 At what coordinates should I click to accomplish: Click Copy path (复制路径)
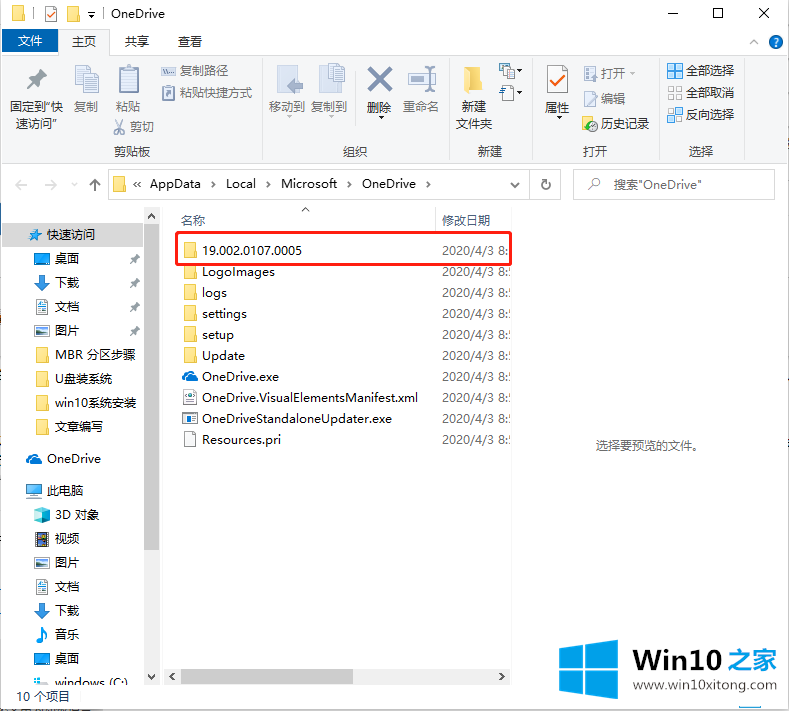[194, 71]
